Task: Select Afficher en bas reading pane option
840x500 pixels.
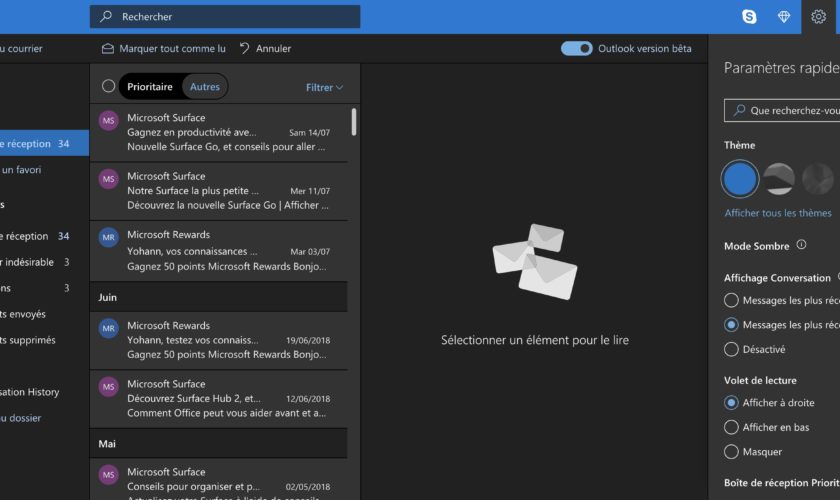Action: [732, 427]
